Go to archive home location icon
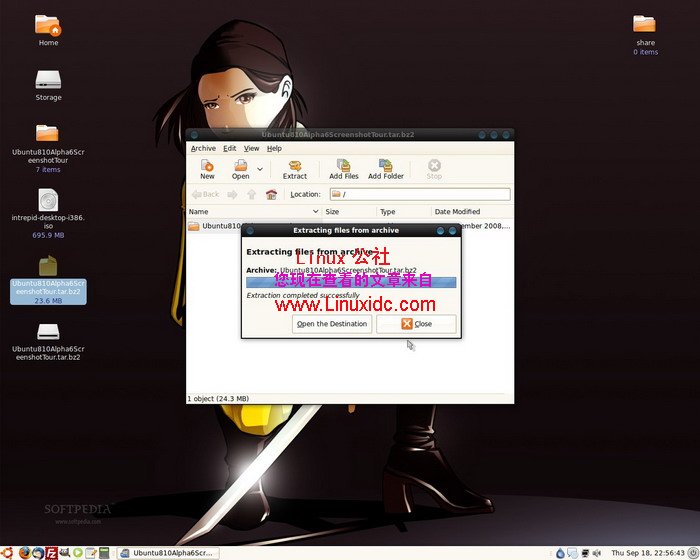This screenshot has width=700, height=560. click(271, 194)
